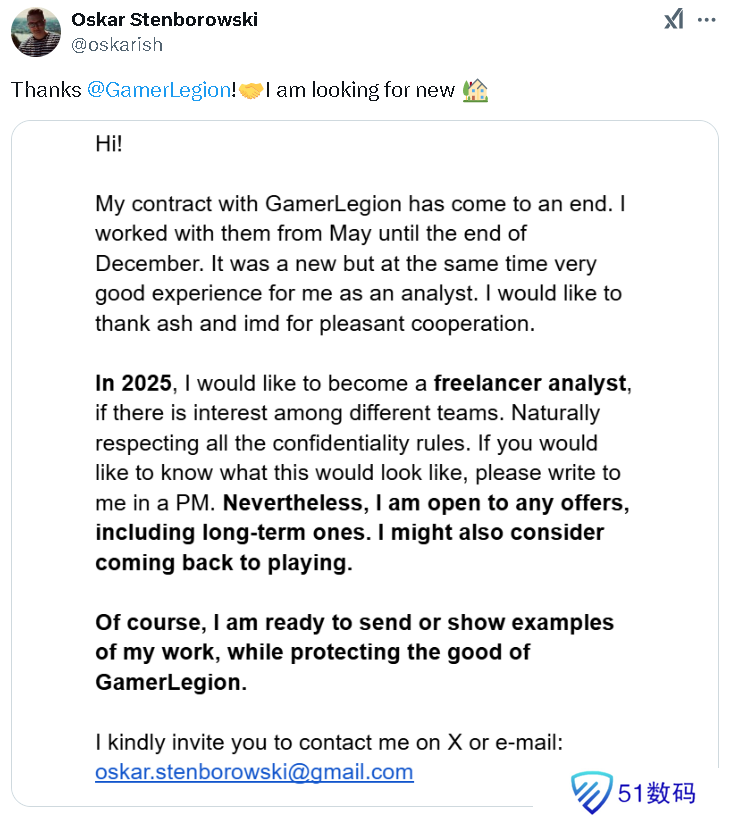Click the Grok xAI icon

point(673,20)
